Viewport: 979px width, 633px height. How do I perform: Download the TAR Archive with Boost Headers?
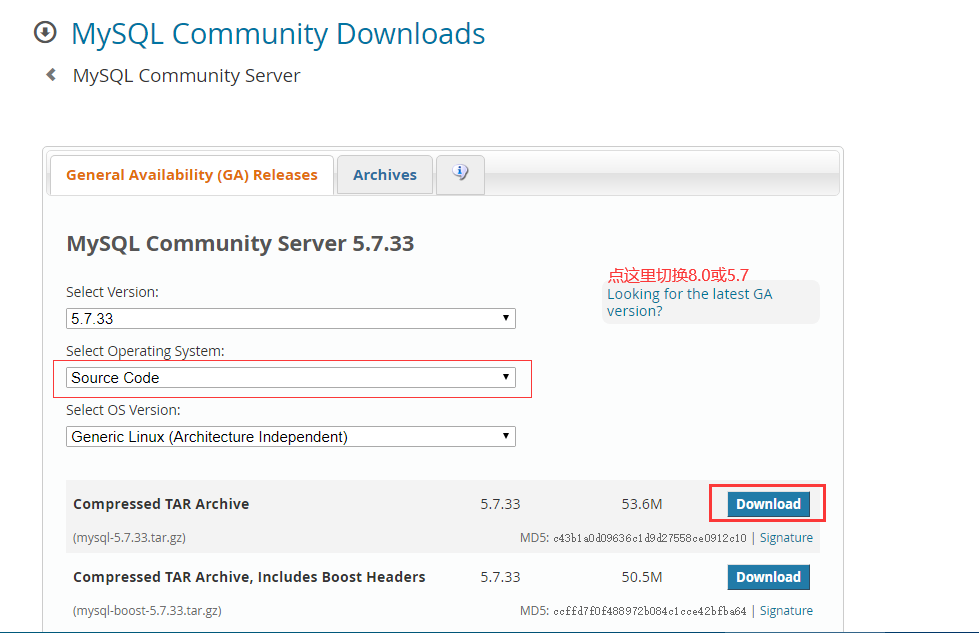point(768,577)
